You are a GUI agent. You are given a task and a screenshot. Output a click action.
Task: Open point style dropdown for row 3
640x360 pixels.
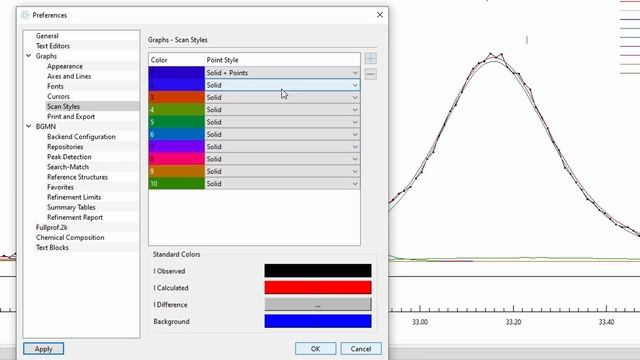(x=282, y=97)
